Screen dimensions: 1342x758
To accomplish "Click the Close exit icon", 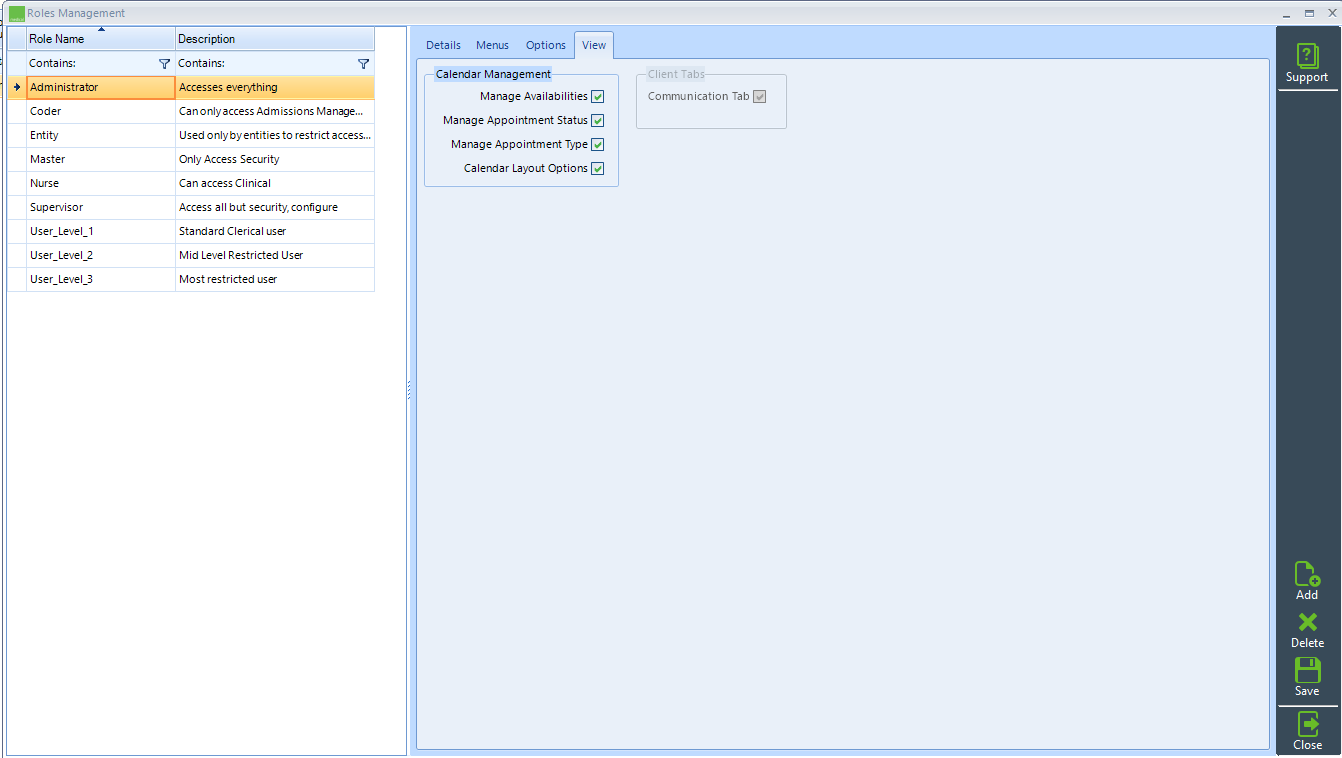I will (1307, 724).
